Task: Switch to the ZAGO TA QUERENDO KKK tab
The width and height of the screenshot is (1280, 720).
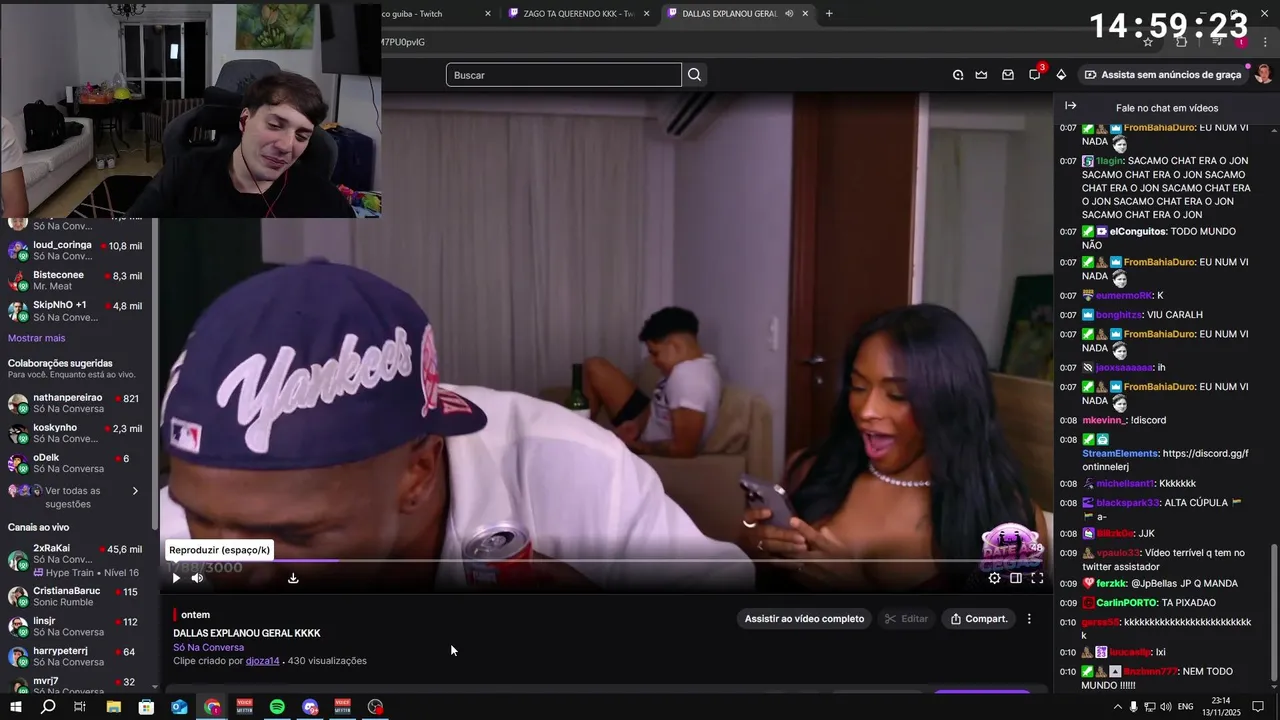Action: tap(578, 14)
